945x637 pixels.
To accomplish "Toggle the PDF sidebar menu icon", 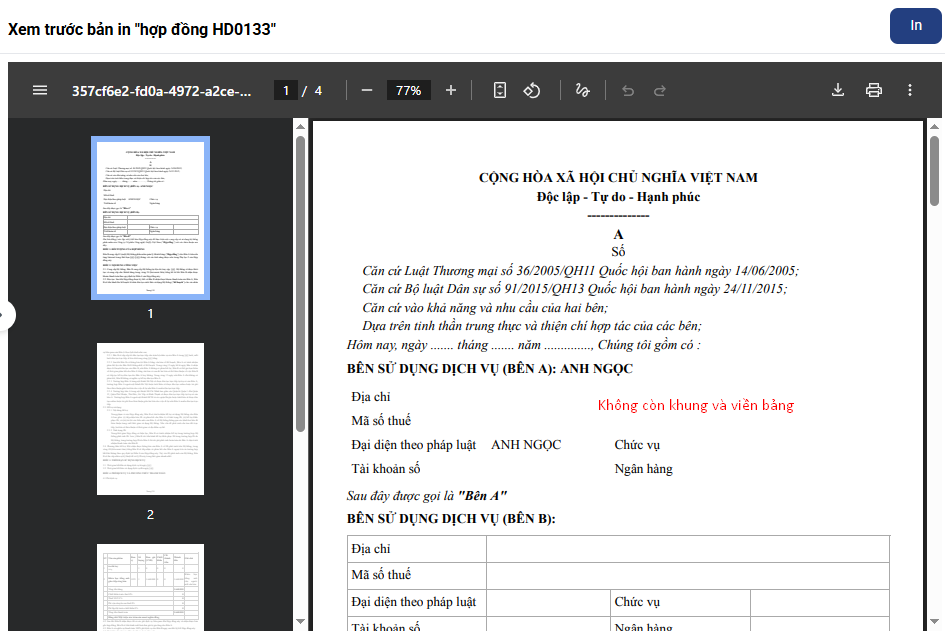I will click(40, 90).
